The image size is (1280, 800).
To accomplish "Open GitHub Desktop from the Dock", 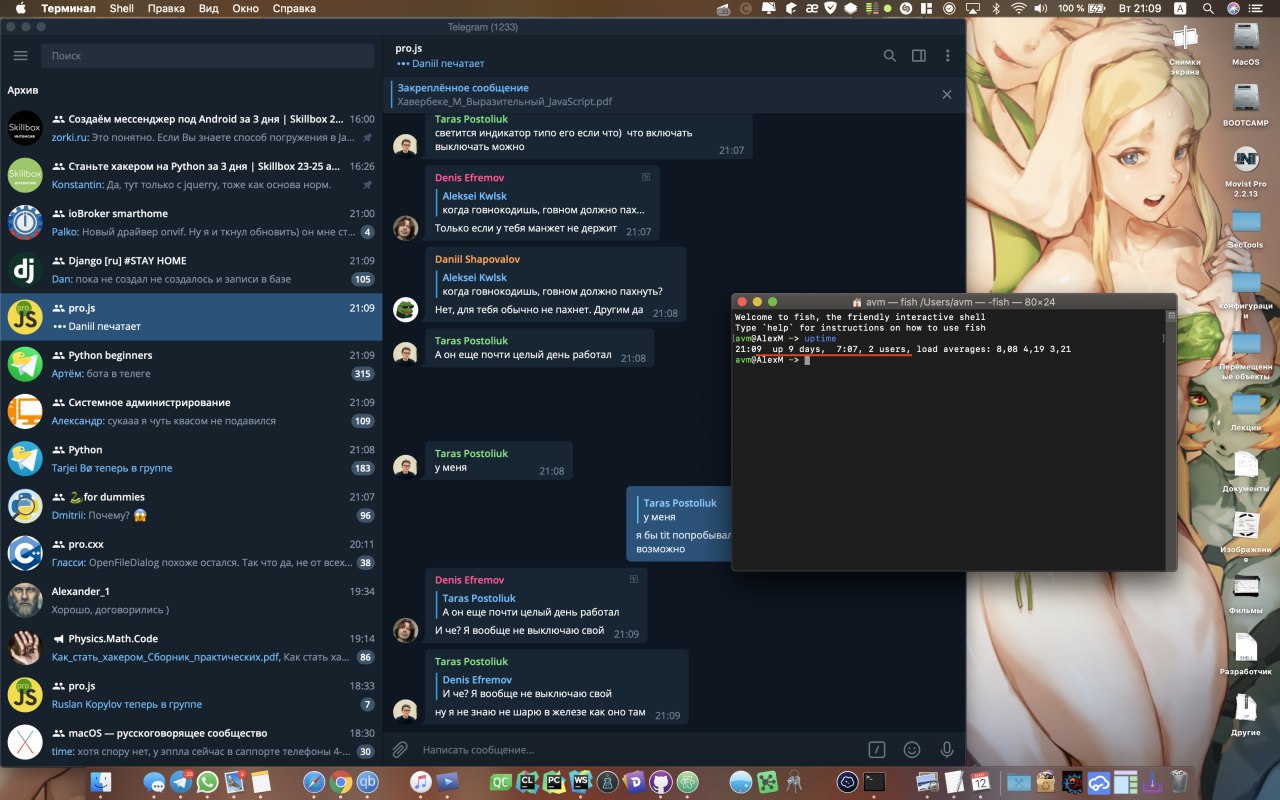I will coord(660,782).
